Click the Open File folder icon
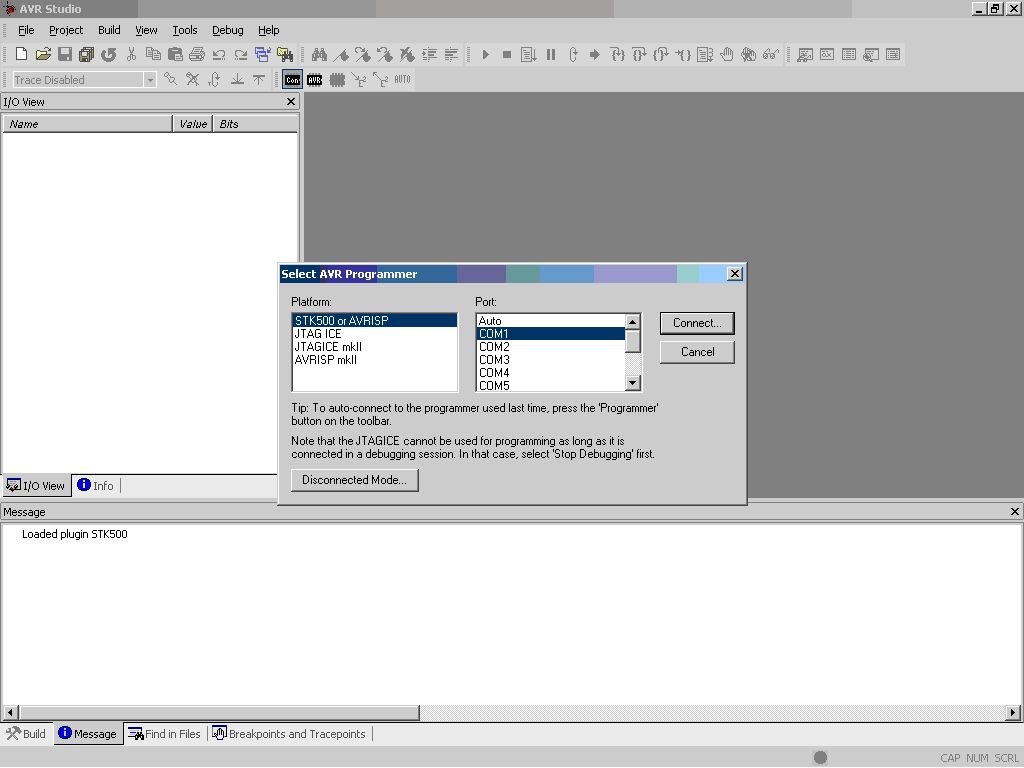The width and height of the screenshot is (1024, 768). [43, 54]
